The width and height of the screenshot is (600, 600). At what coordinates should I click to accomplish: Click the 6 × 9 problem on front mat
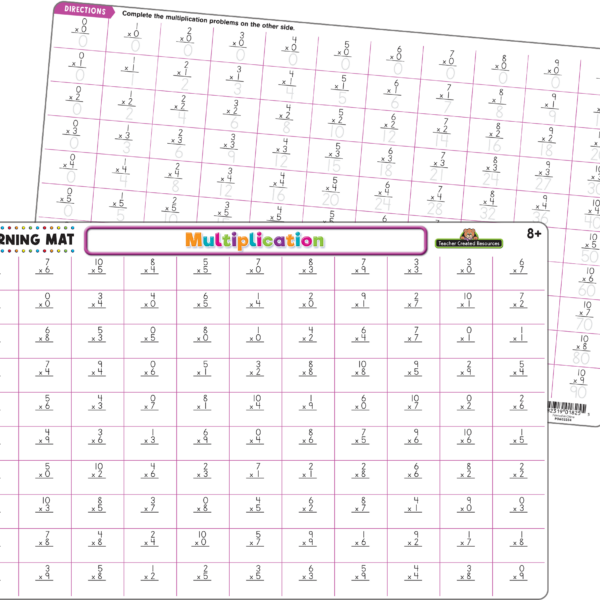[203, 437]
